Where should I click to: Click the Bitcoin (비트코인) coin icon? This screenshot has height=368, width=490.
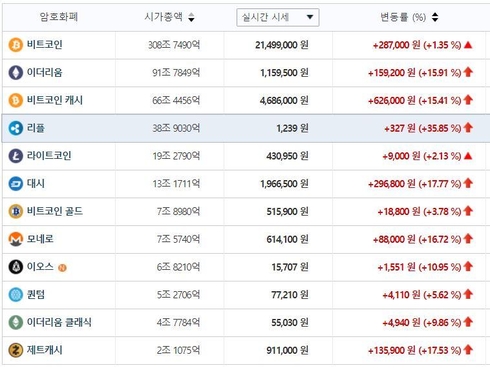click(16, 45)
